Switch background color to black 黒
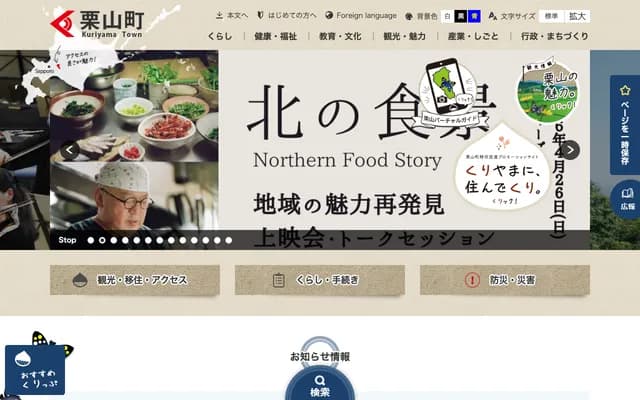The width and height of the screenshot is (640, 400). [x=461, y=16]
